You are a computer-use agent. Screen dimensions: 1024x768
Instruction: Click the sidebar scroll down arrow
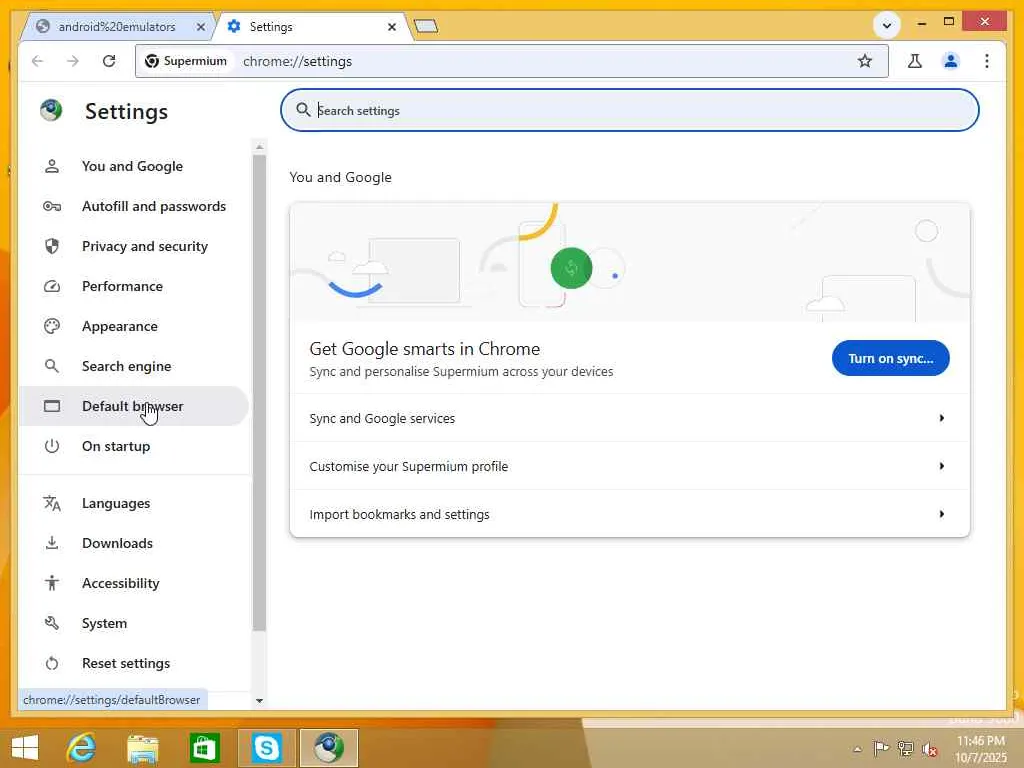coord(259,701)
